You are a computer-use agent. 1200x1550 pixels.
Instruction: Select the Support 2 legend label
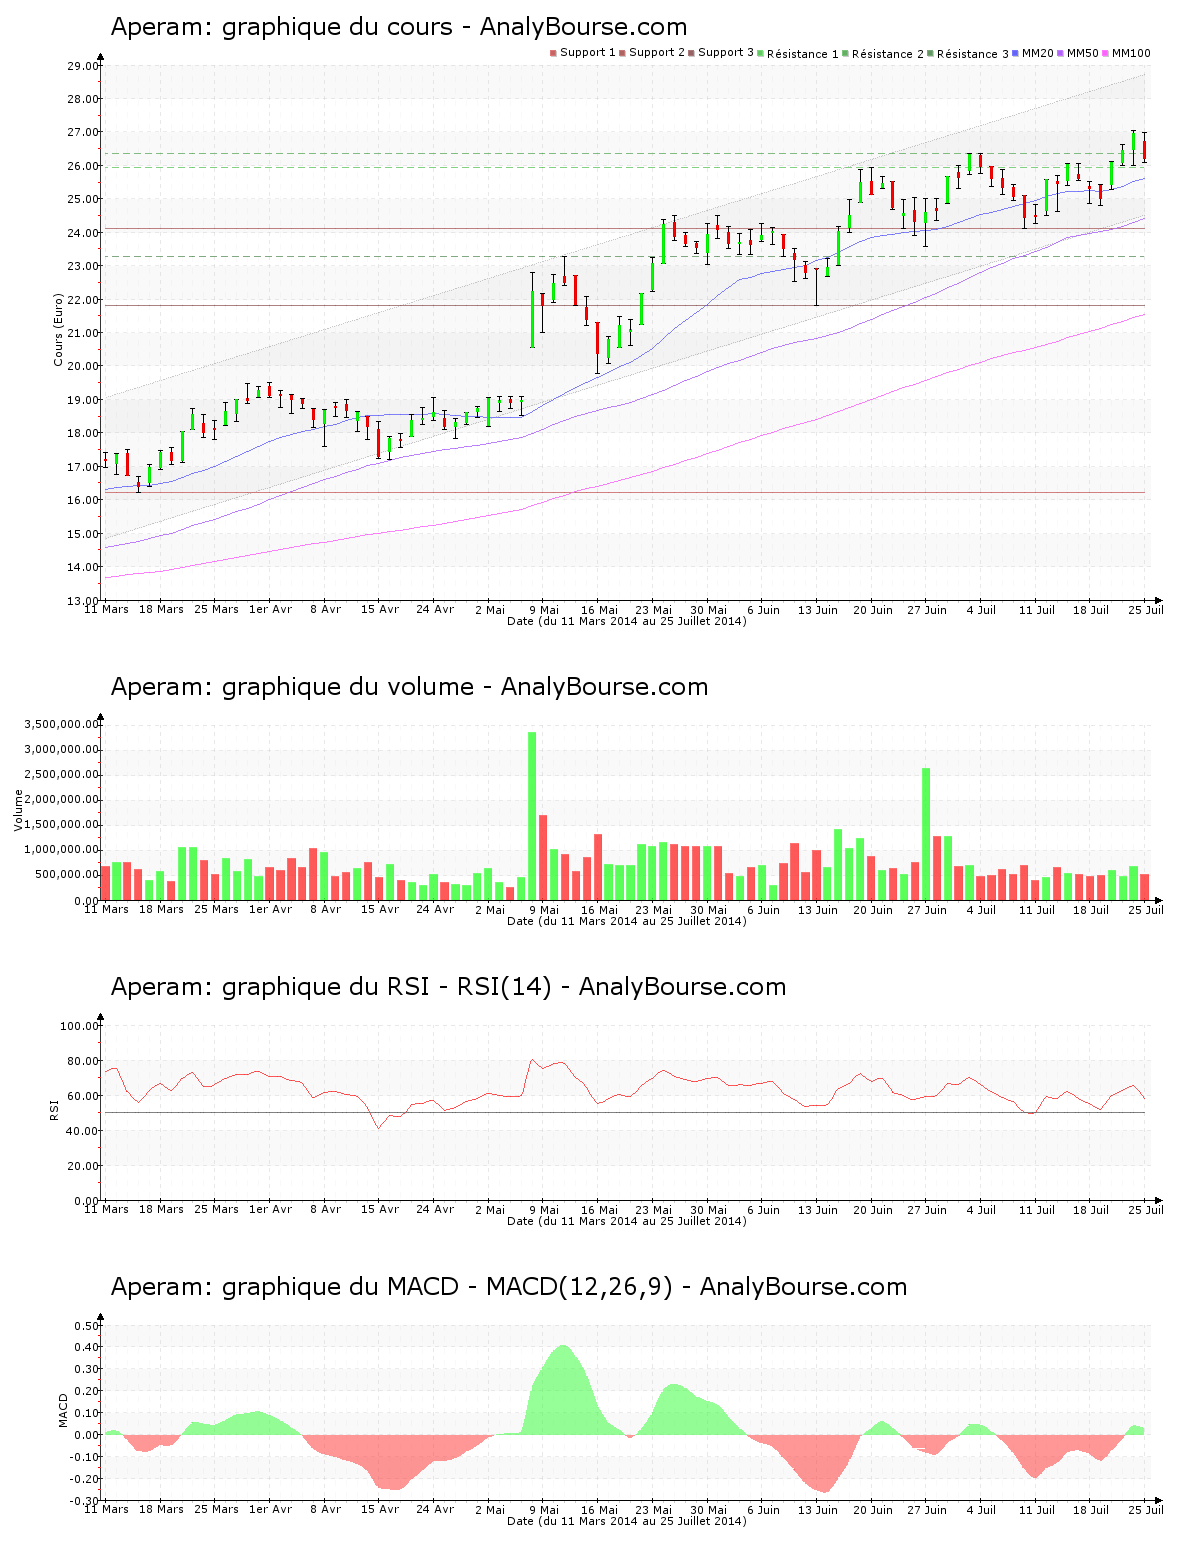[x=657, y=53]
